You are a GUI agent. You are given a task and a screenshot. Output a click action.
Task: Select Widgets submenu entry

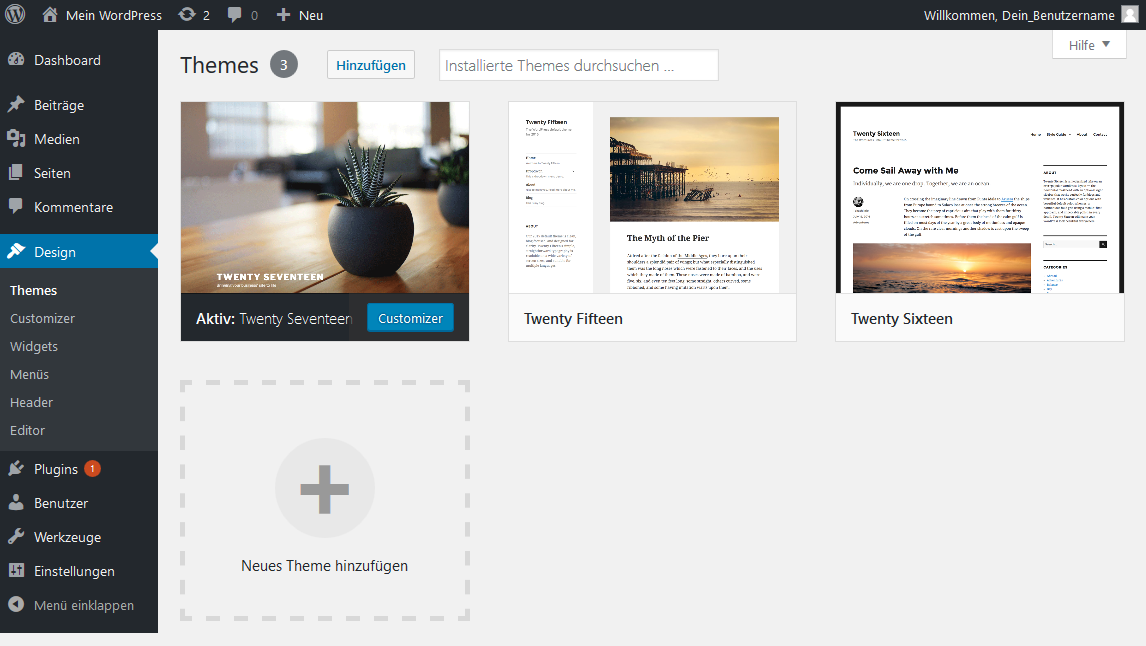pyautogui.click(x=34, y=346)
